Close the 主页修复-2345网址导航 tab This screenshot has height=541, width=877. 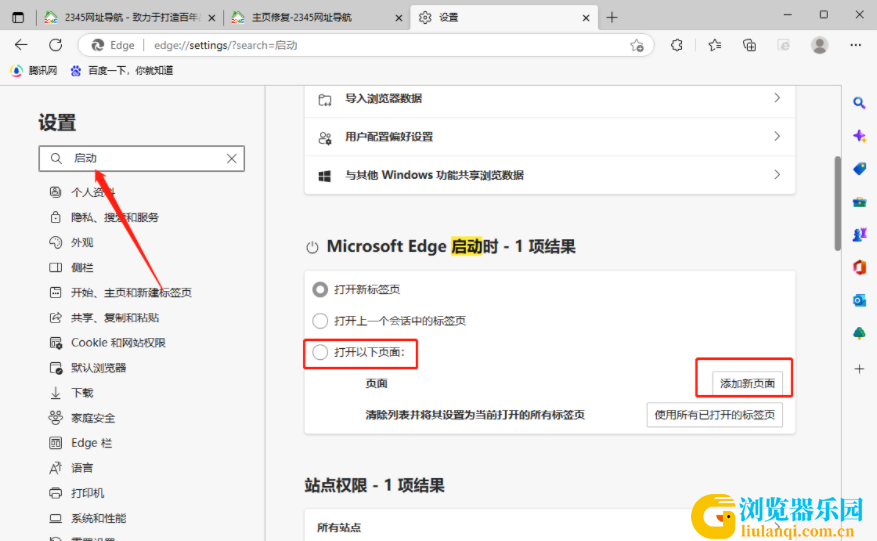coord(398,18)
